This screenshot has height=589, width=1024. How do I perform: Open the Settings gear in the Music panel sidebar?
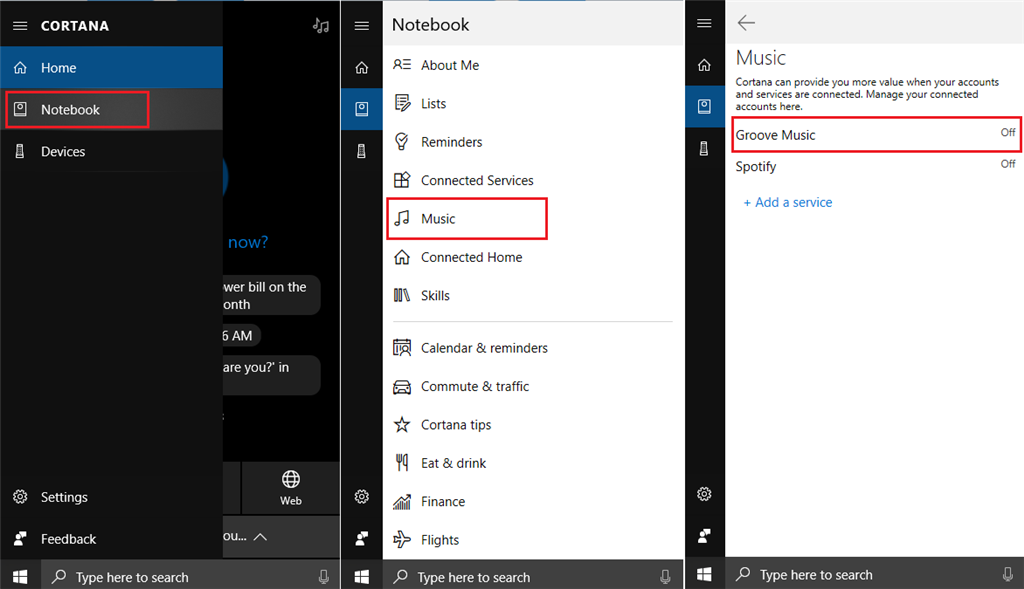(704, 494)
